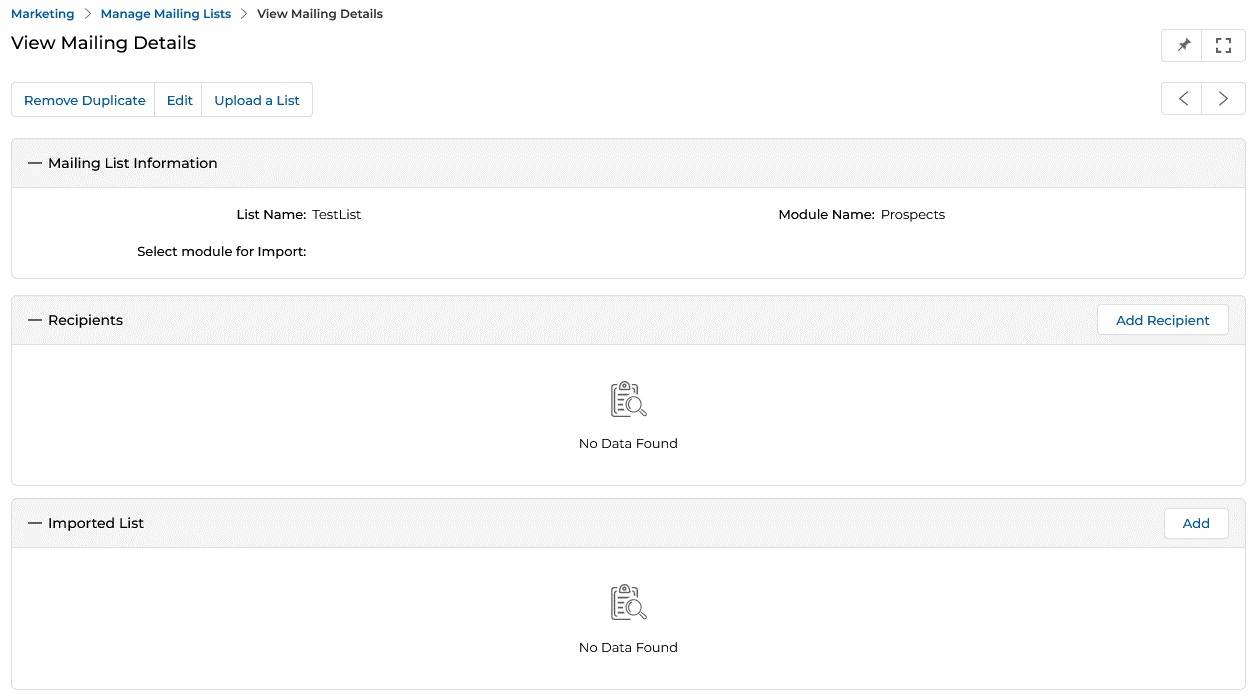The height and width of the screenshot is (697, 1255).
Task: Pin the View Mailing Details page
Action: [1183, 45]
